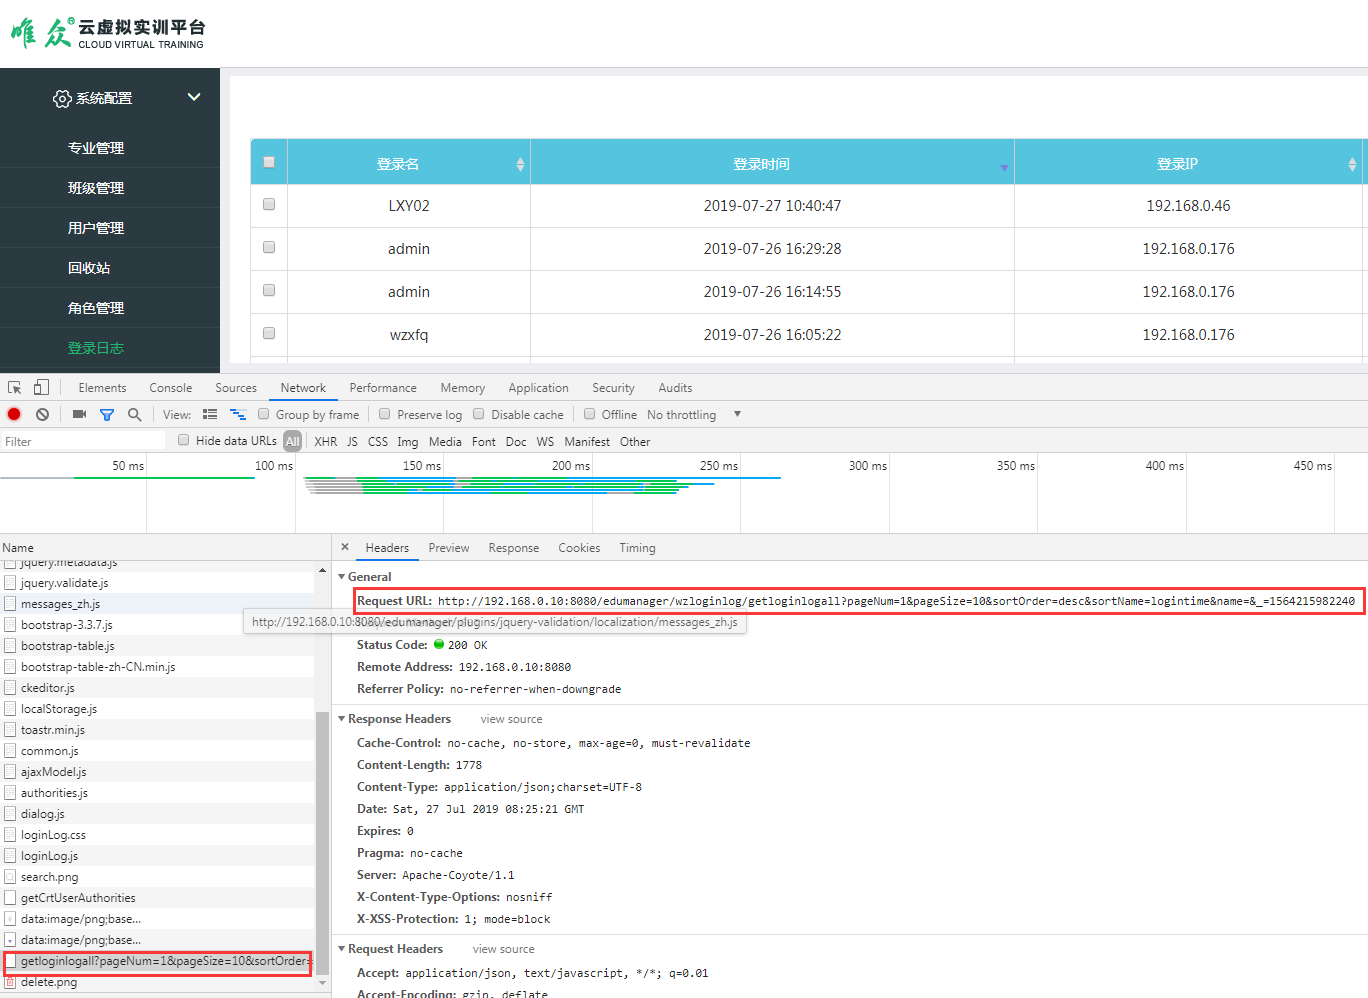Collapse the 系统配置 sidebar menu
This screenshot has width=1368, height=998.
pyautogui.click(x=194, y=97)
